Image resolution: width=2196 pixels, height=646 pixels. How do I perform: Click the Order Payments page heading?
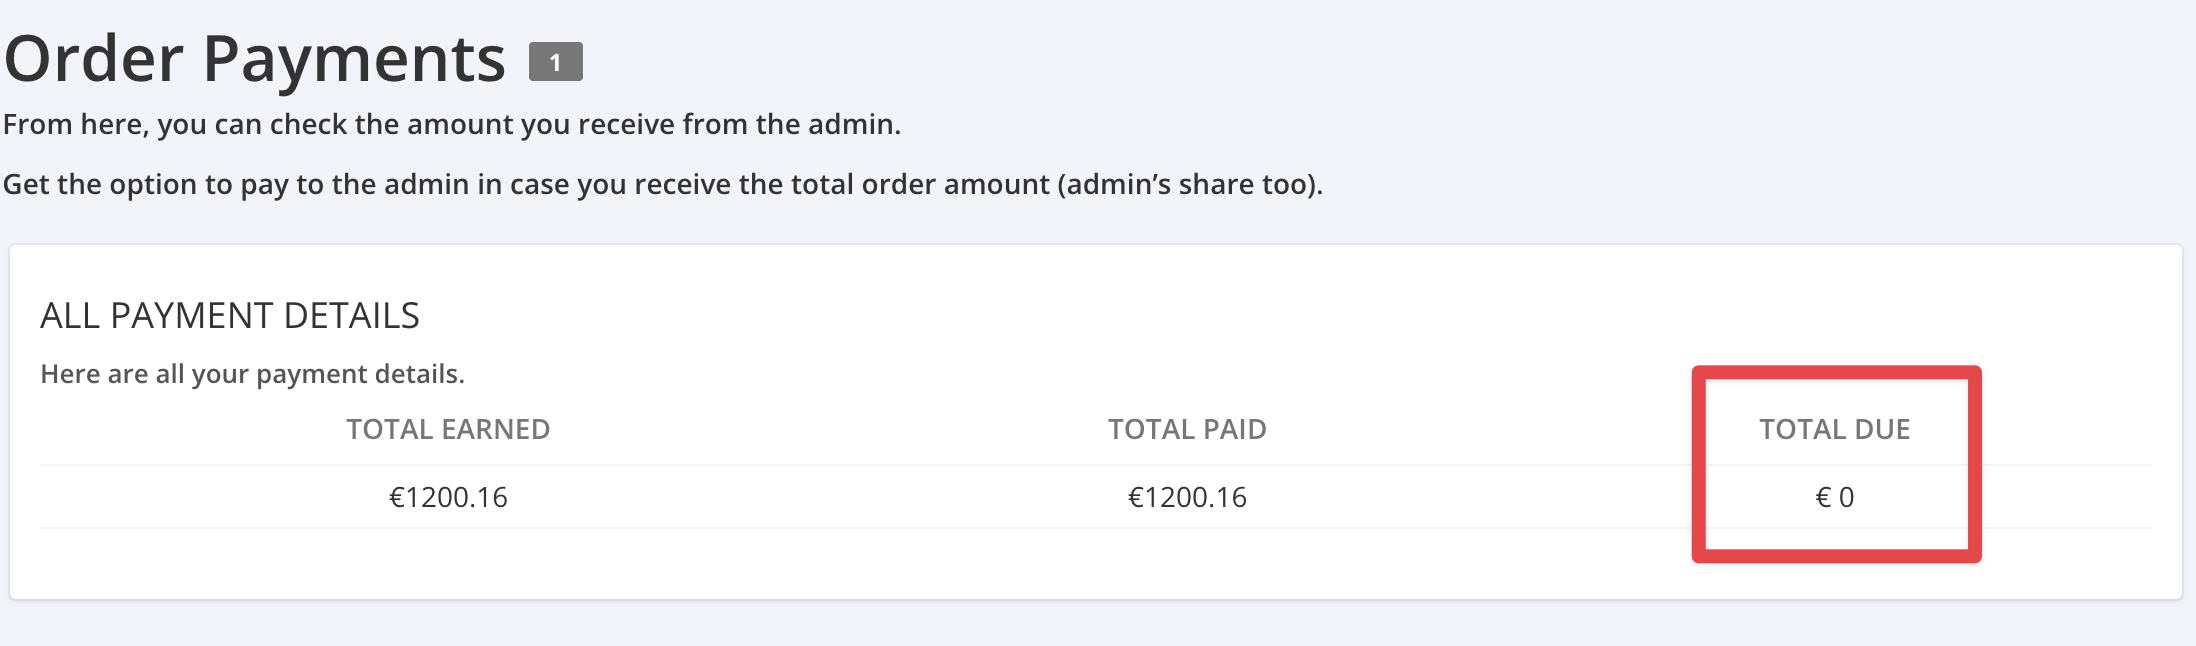tap(255, 60)
